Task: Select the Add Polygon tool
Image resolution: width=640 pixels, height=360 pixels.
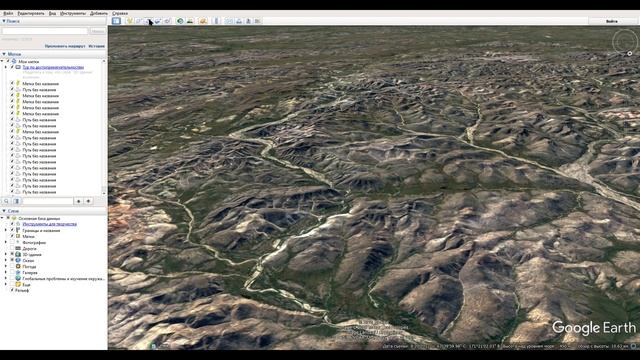Action: pos(139,21)
